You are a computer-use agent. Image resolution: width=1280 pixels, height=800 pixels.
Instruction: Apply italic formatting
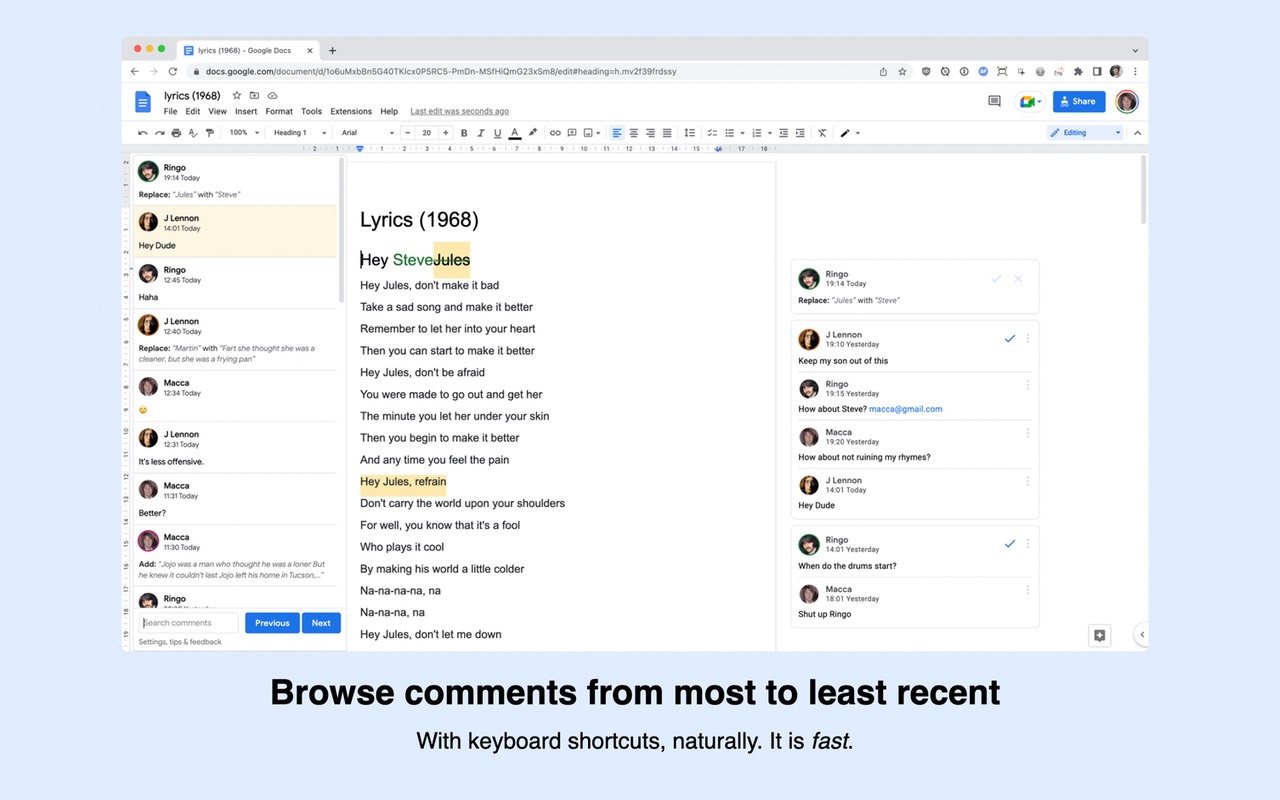pyautogui.click(x=481, y=133)
